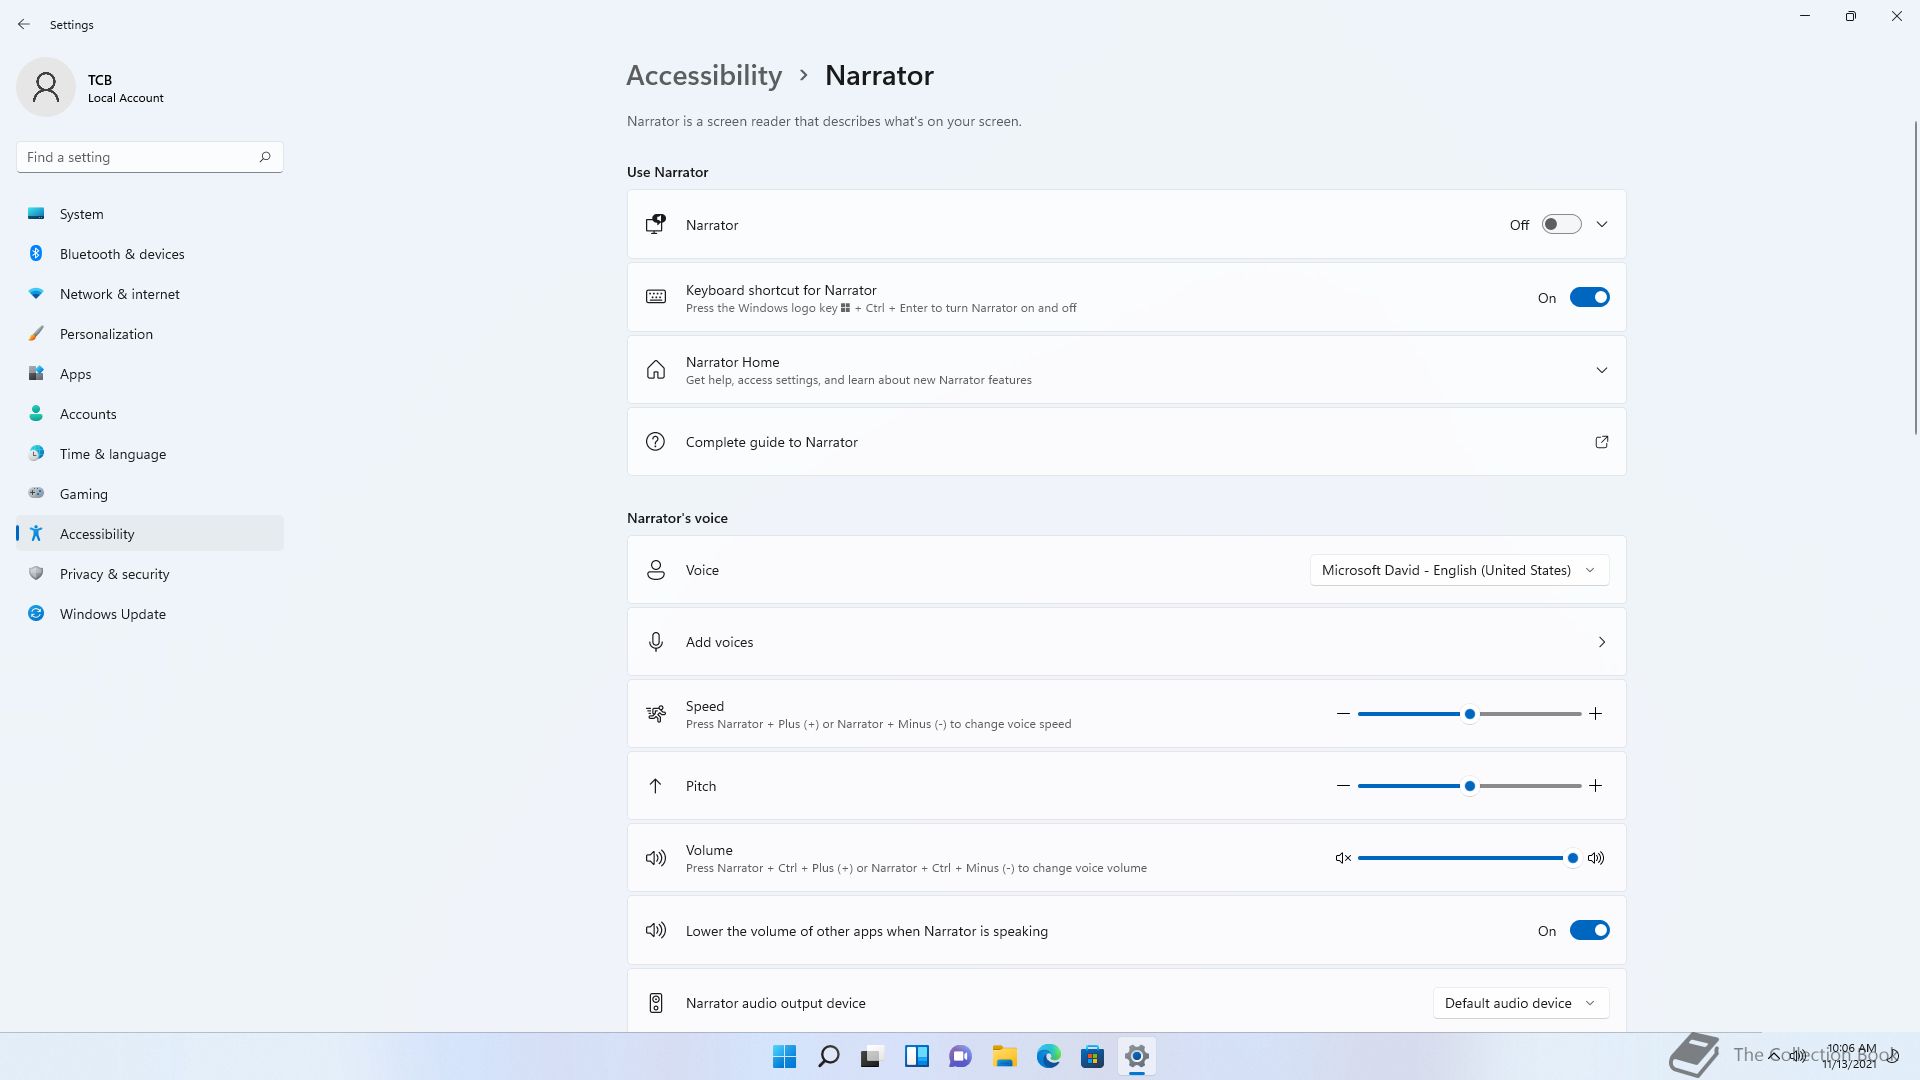Select Accounts in the sidebar
The width and height of the screenshot is (1920, 1080).
click(x=150, y=414)
